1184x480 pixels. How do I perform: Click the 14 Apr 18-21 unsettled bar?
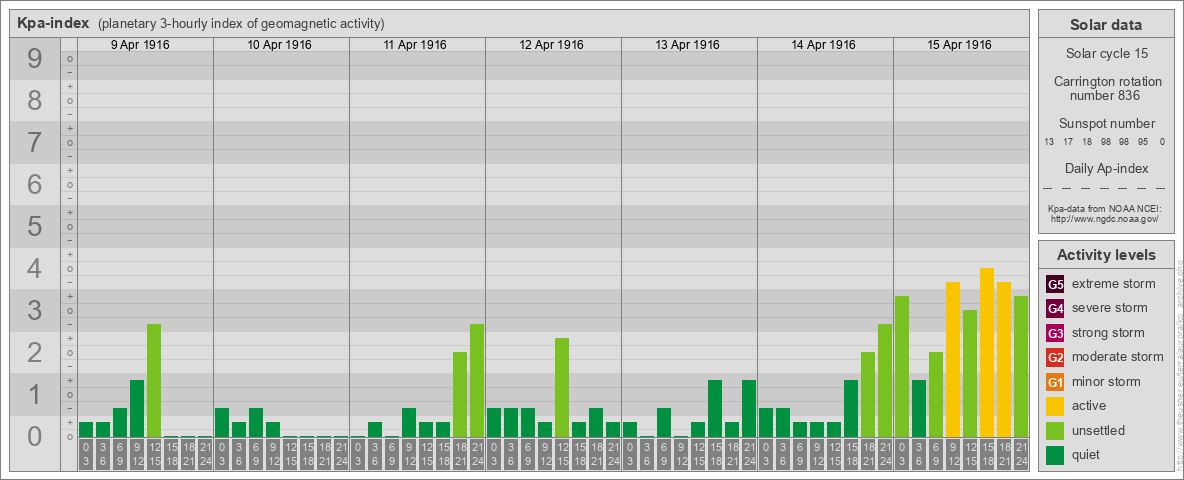pos(868,395)
